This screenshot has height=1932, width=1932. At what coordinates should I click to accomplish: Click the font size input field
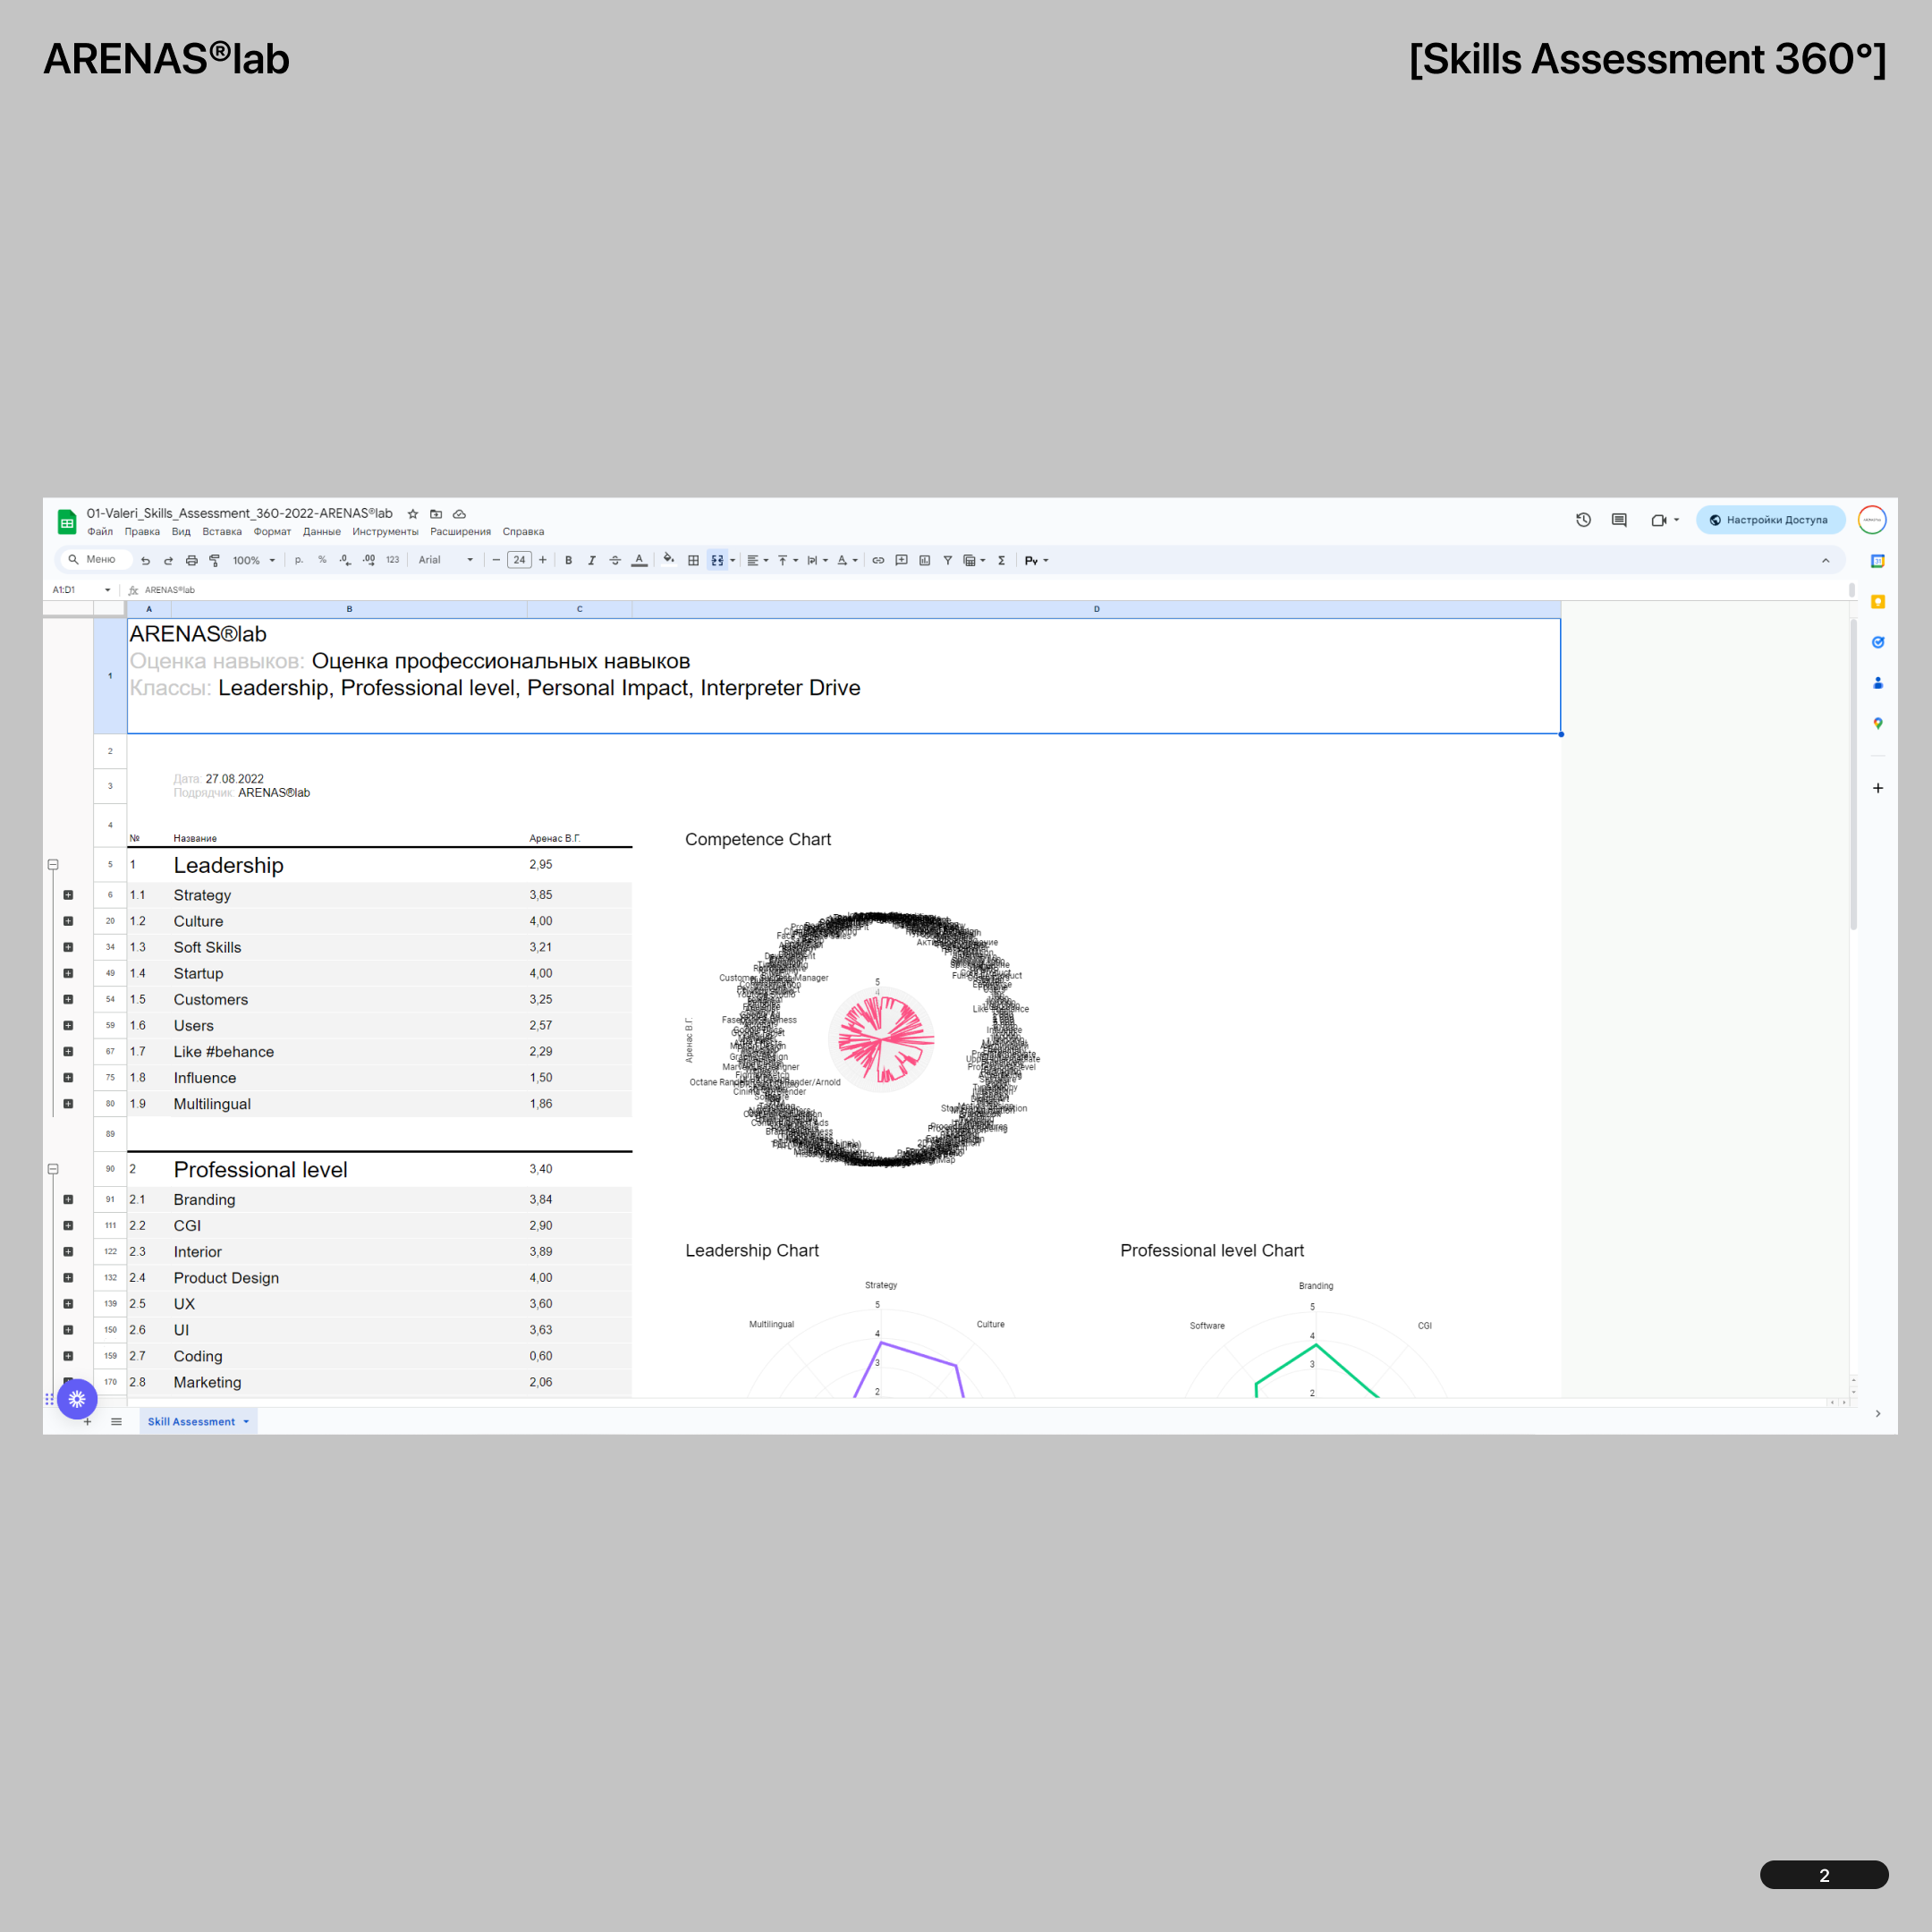coord(519,560)
